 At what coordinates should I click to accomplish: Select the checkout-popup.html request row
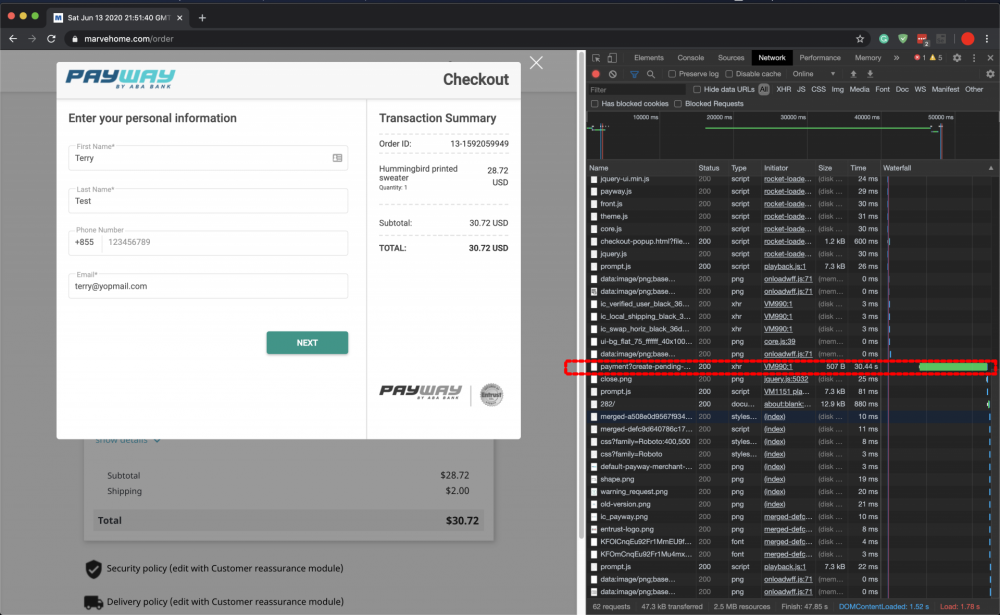tap(791, 242)
